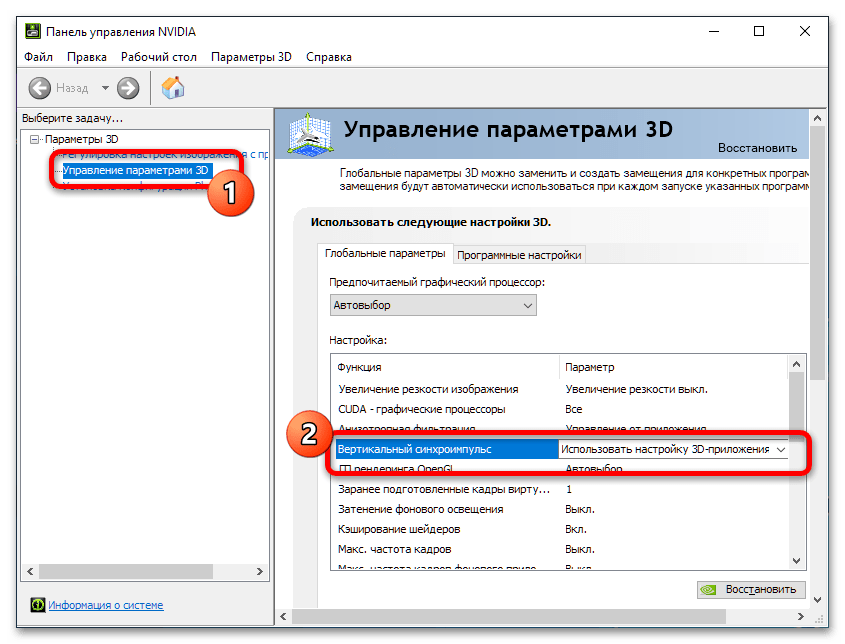The width and height of the screenshot is (845, 644).
Task: Open the Файл menu
Action: click(x=38, y=57)
